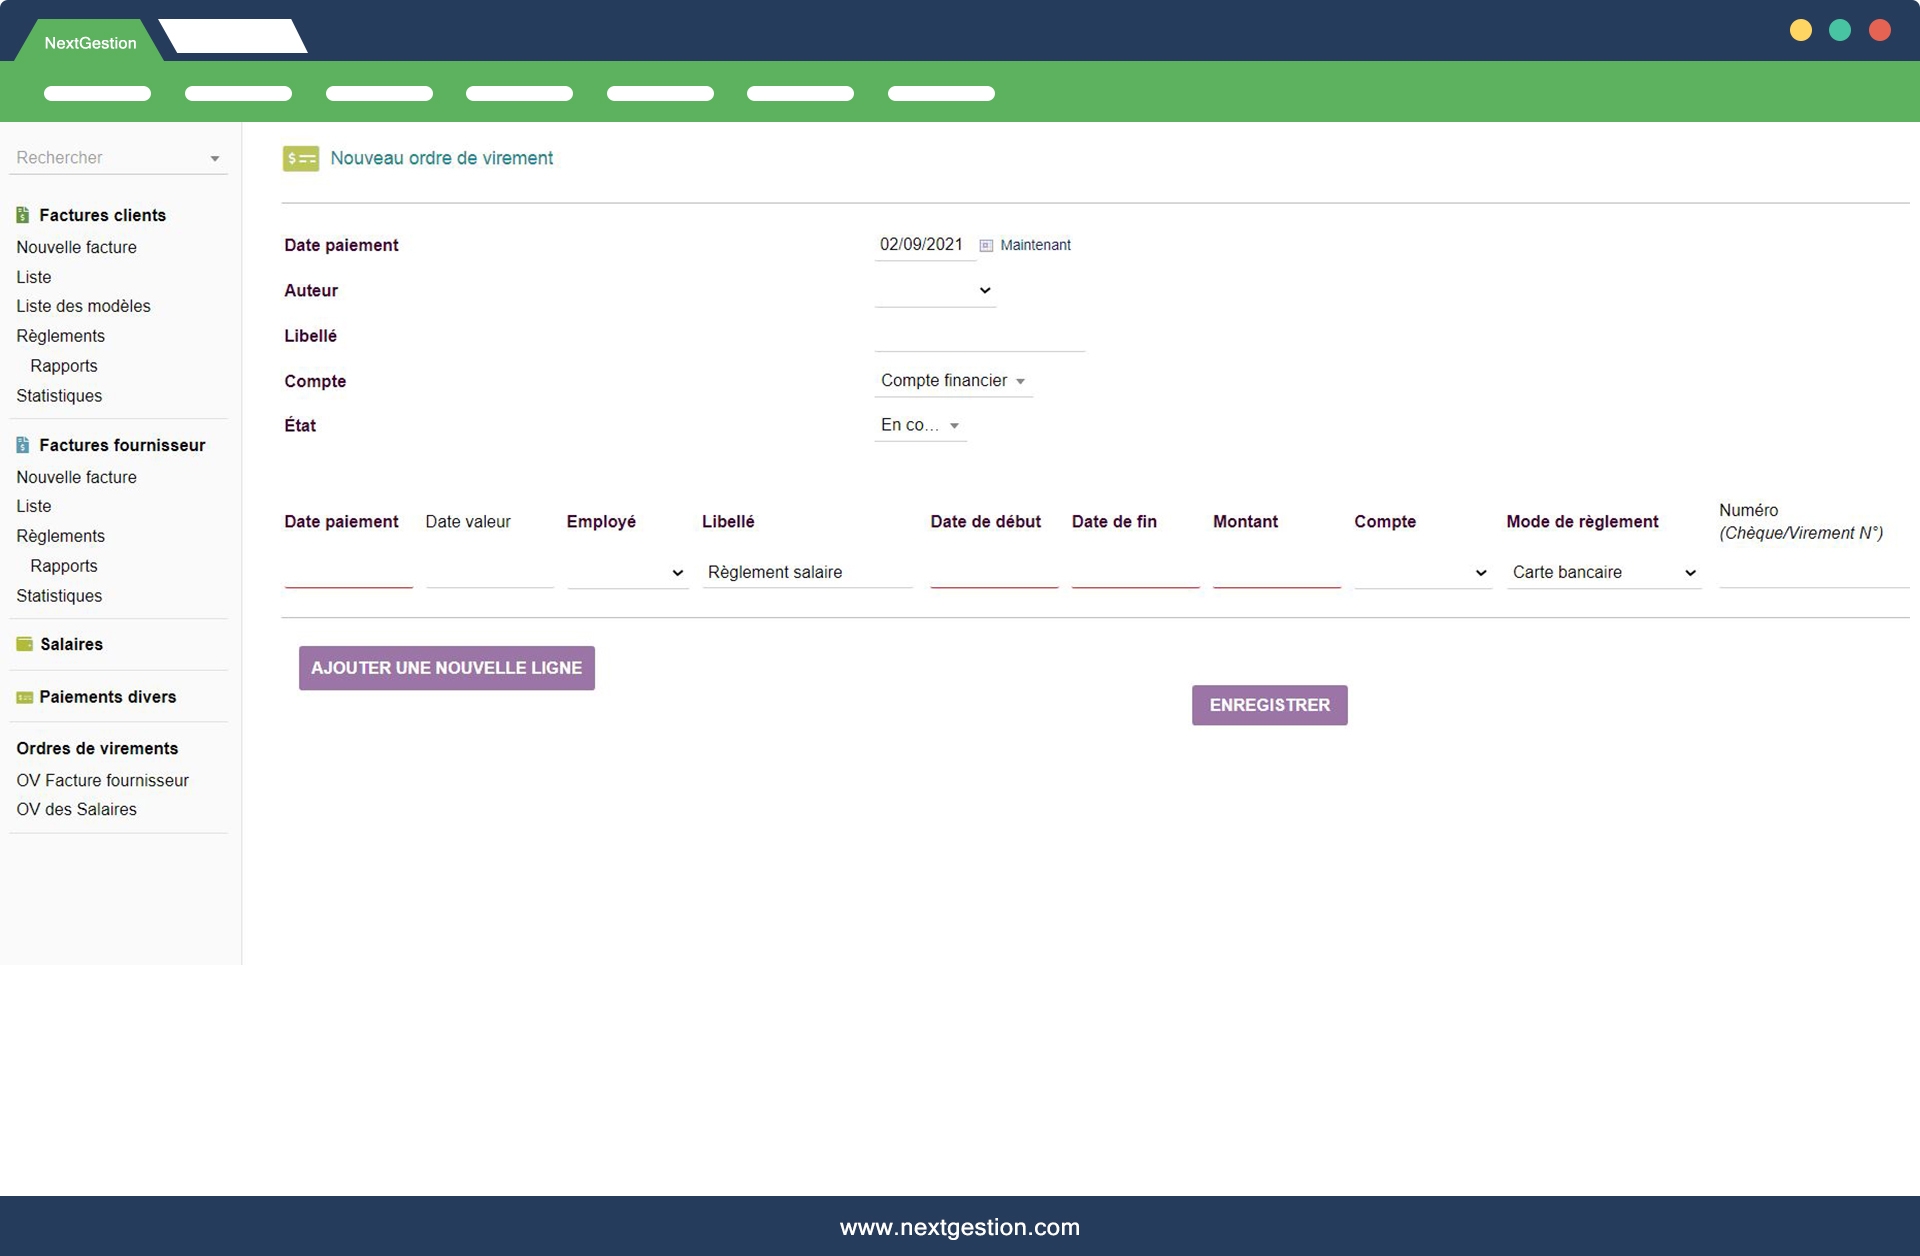This screenshot has width=1920, height=1256.
Task: Click the Paiements divers section icon
Action: (24, 697)
